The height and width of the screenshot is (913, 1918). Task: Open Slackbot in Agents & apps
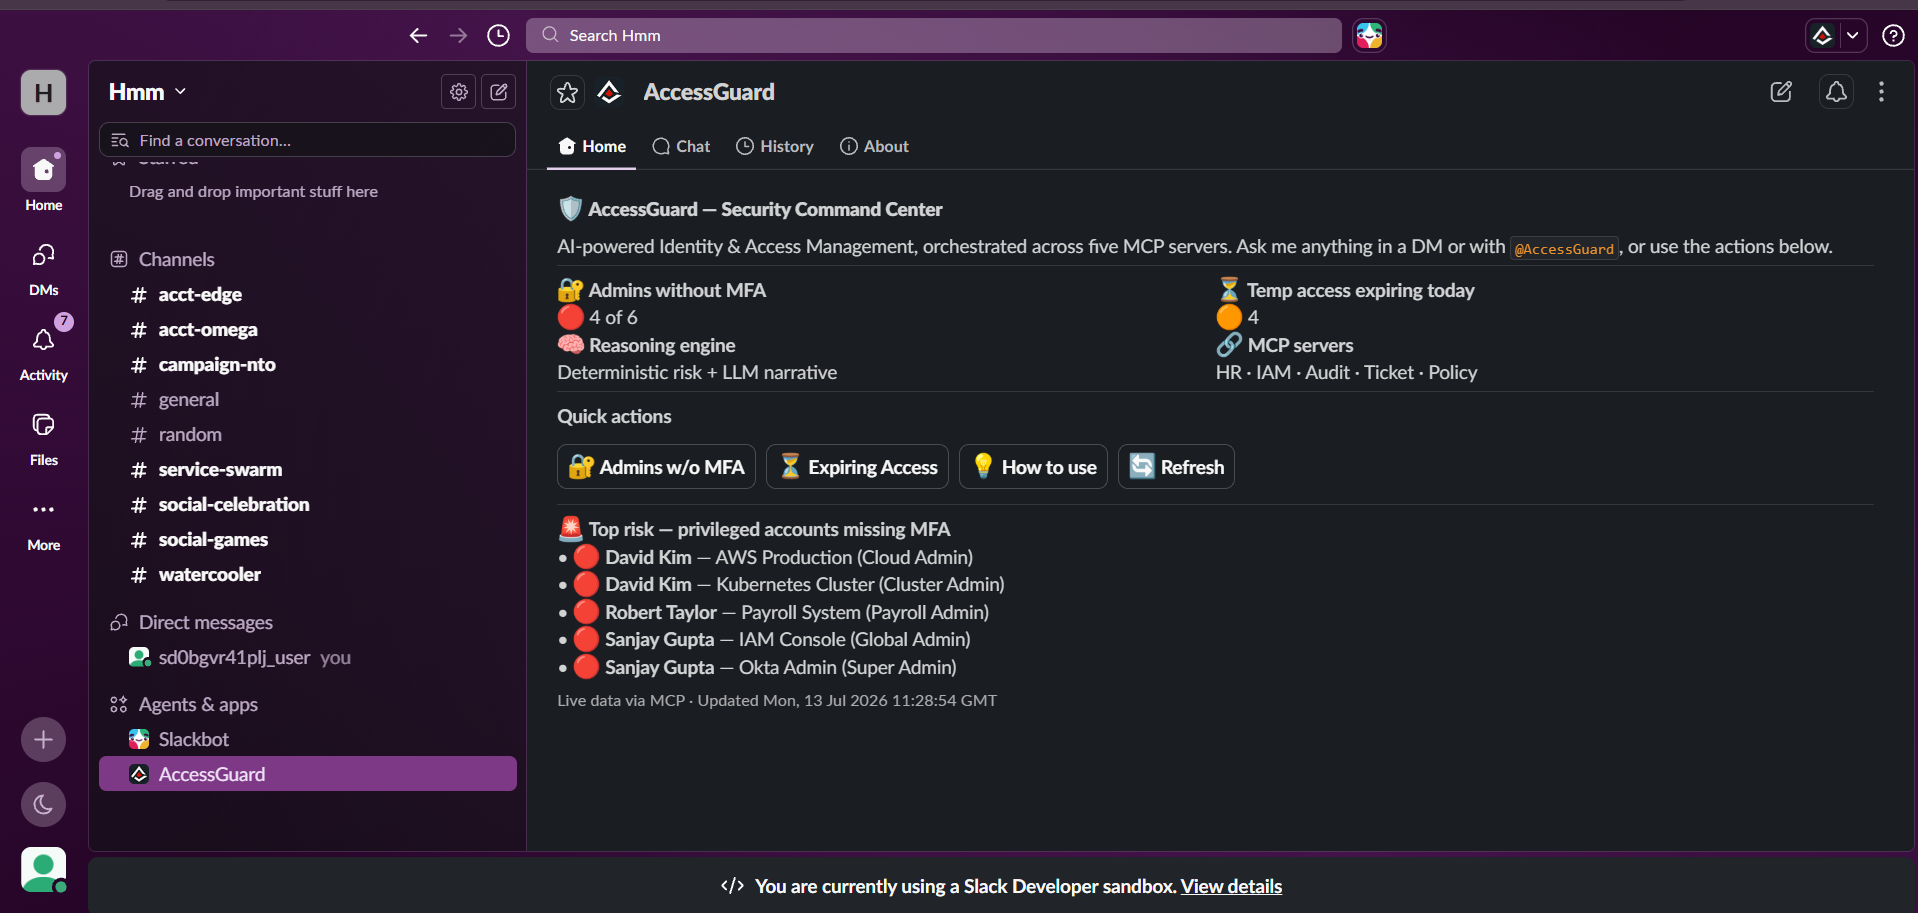[308, 739]
